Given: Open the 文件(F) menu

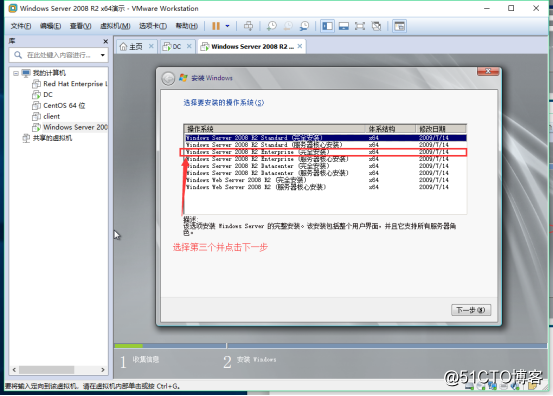Looking at the screenshot, I should pos(20,26).
